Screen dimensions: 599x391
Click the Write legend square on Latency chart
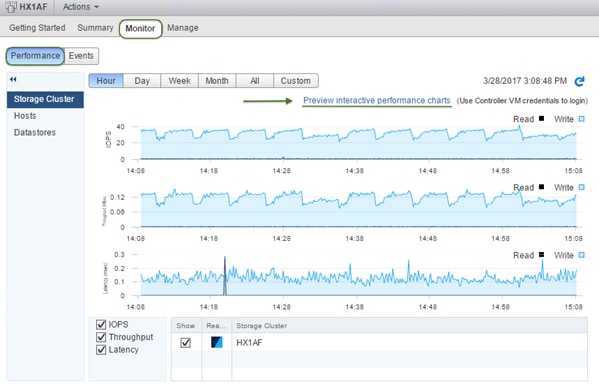click(x=581, y=255)
